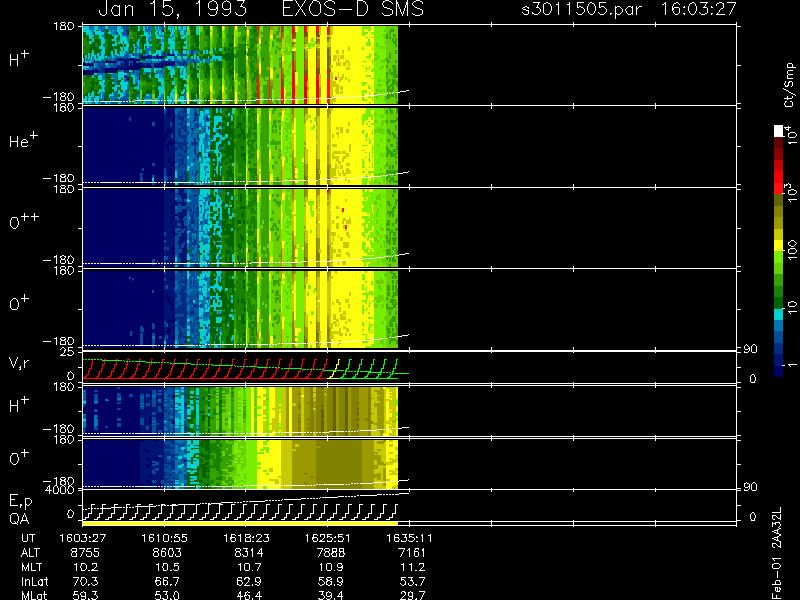Click the "MLat" row header
The width and height of the screenshot is (800, 600).
point(34,595)
